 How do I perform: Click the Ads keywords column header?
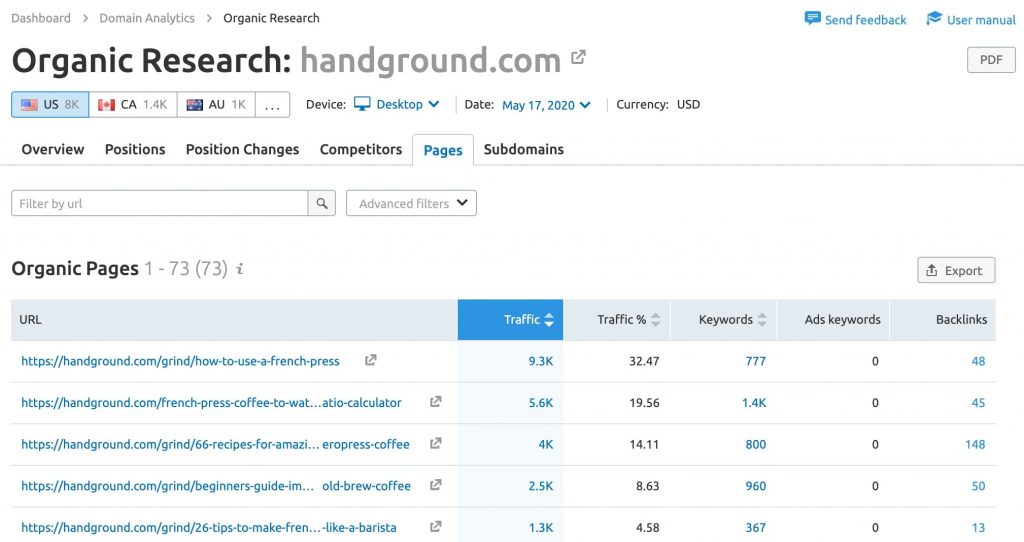coord(833,319)
